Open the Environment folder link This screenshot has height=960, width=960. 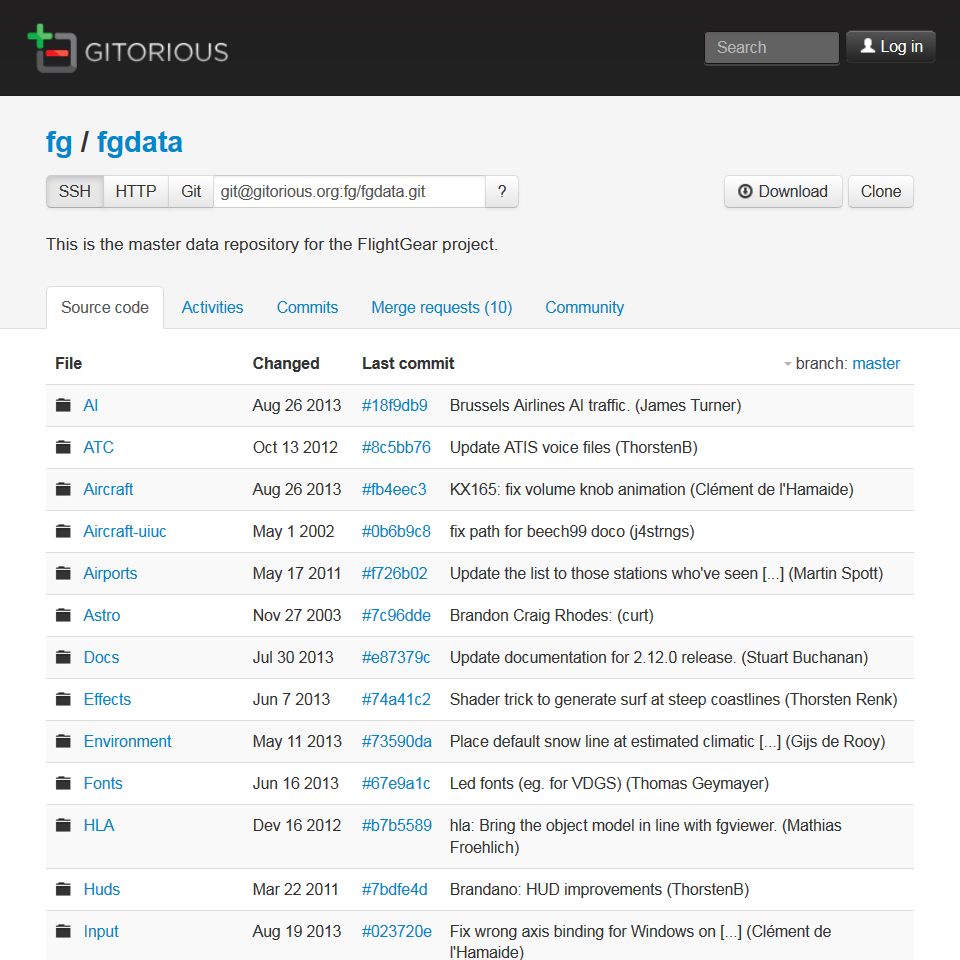[127, 741]
